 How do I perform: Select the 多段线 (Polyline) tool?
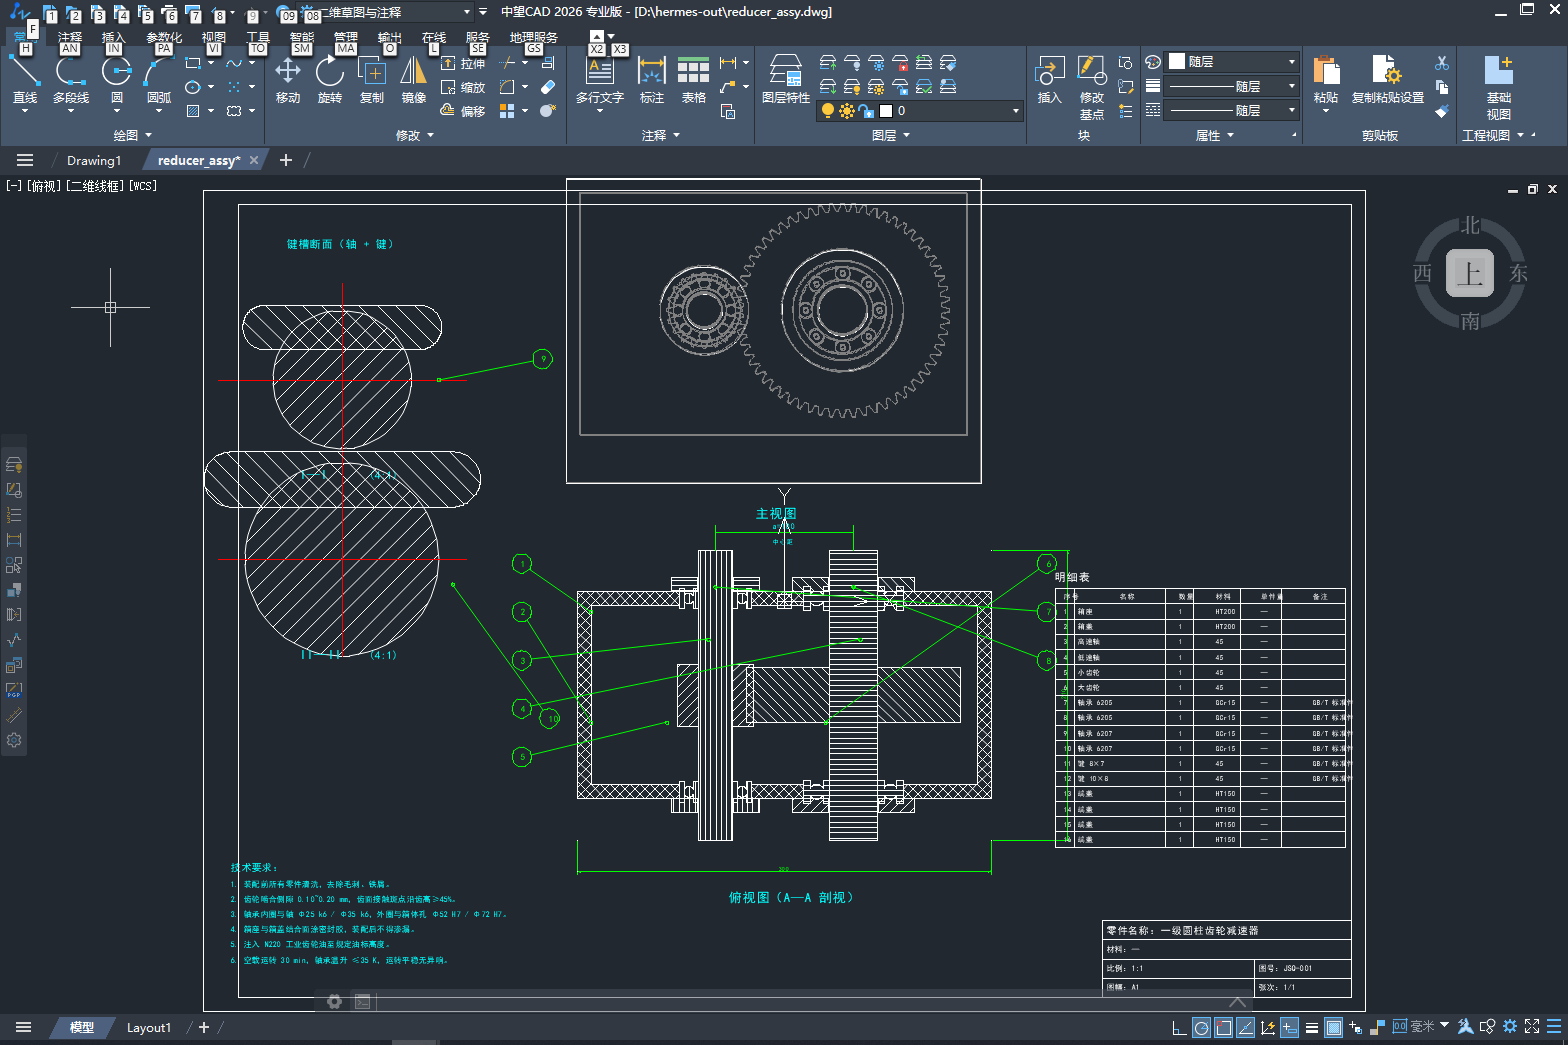point(71,80)
